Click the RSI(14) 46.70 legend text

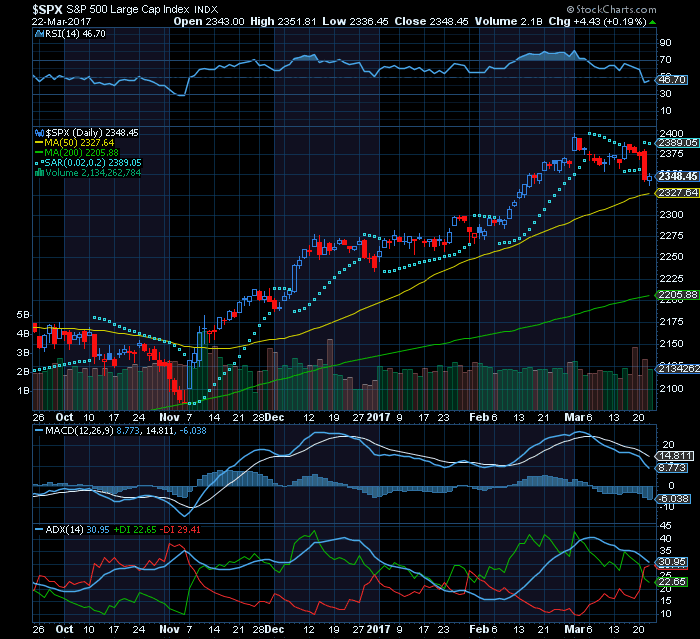coord(75,34)
